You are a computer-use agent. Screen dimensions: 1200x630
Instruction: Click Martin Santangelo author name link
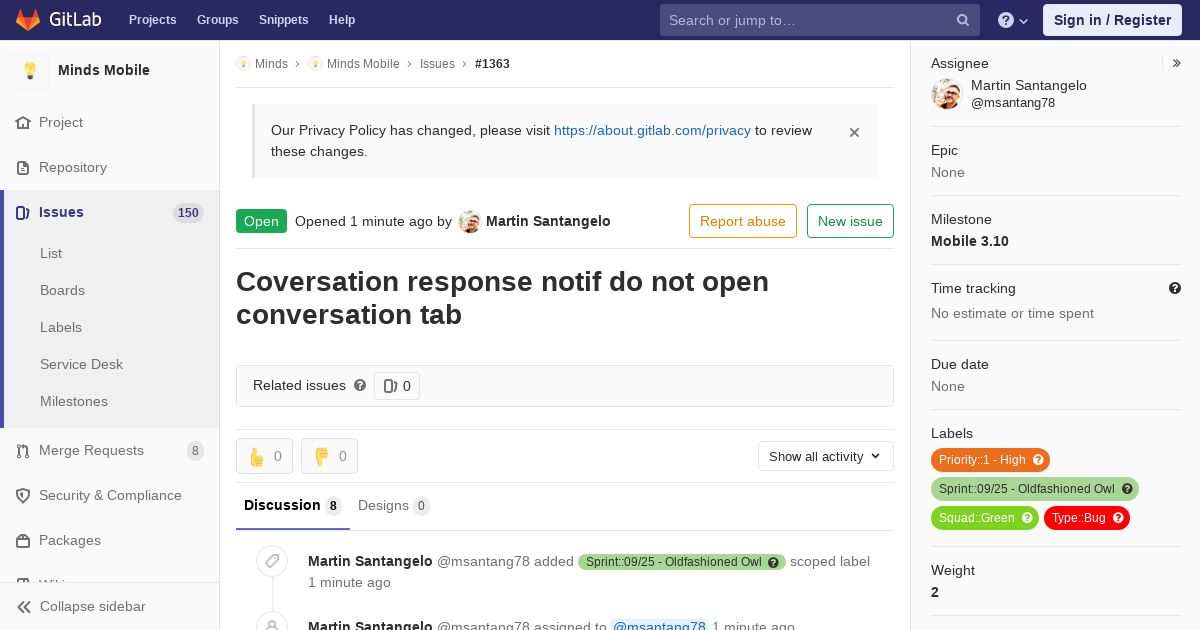pos(548,221)
